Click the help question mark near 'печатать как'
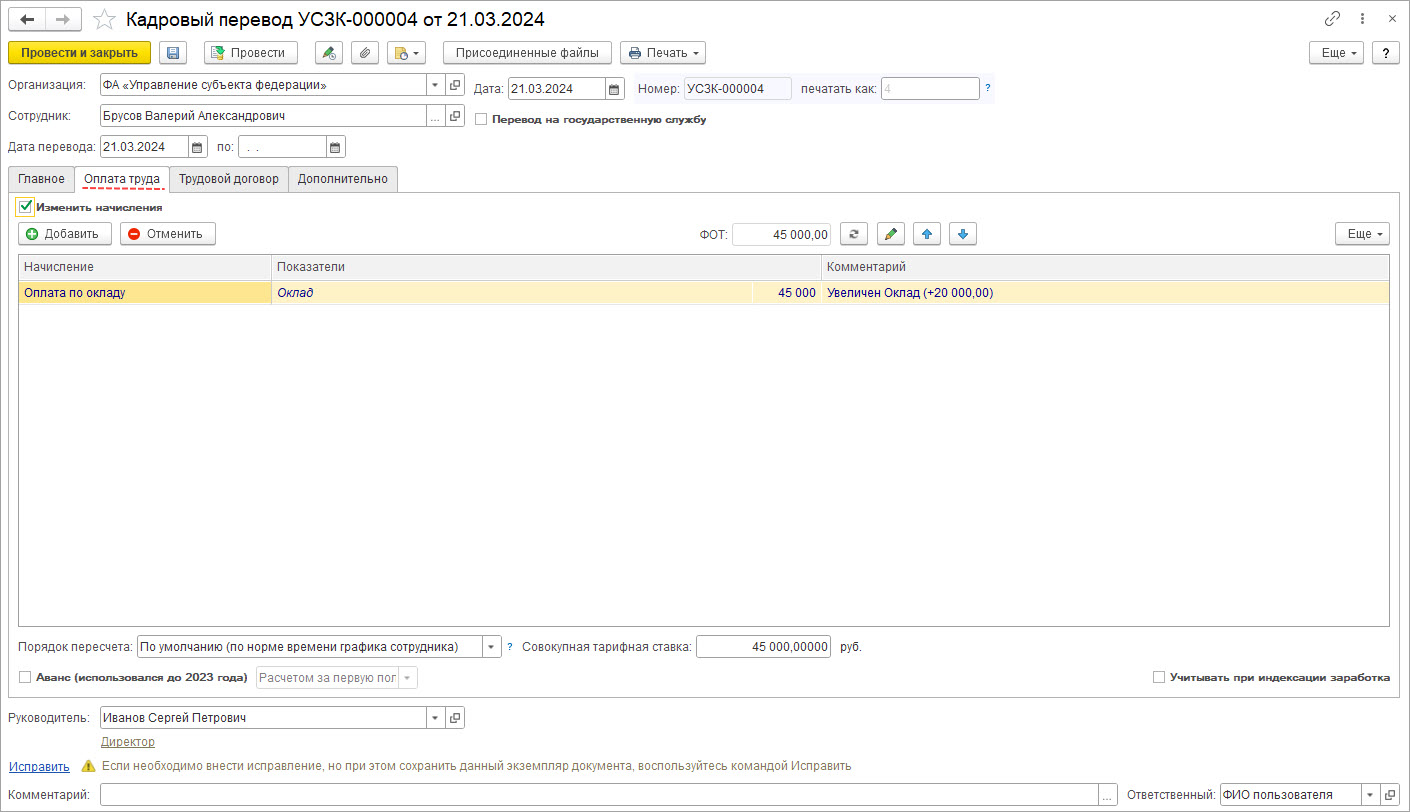Viewport: 1410px width, 812px height. (988, 88)
